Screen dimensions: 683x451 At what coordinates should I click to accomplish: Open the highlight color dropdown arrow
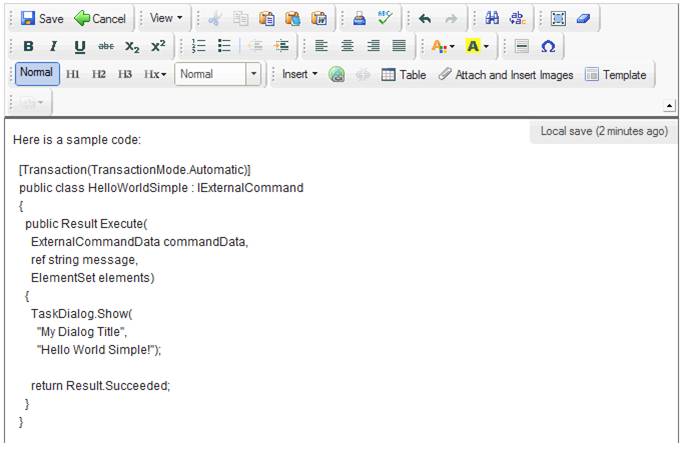(x=486, y=46)
